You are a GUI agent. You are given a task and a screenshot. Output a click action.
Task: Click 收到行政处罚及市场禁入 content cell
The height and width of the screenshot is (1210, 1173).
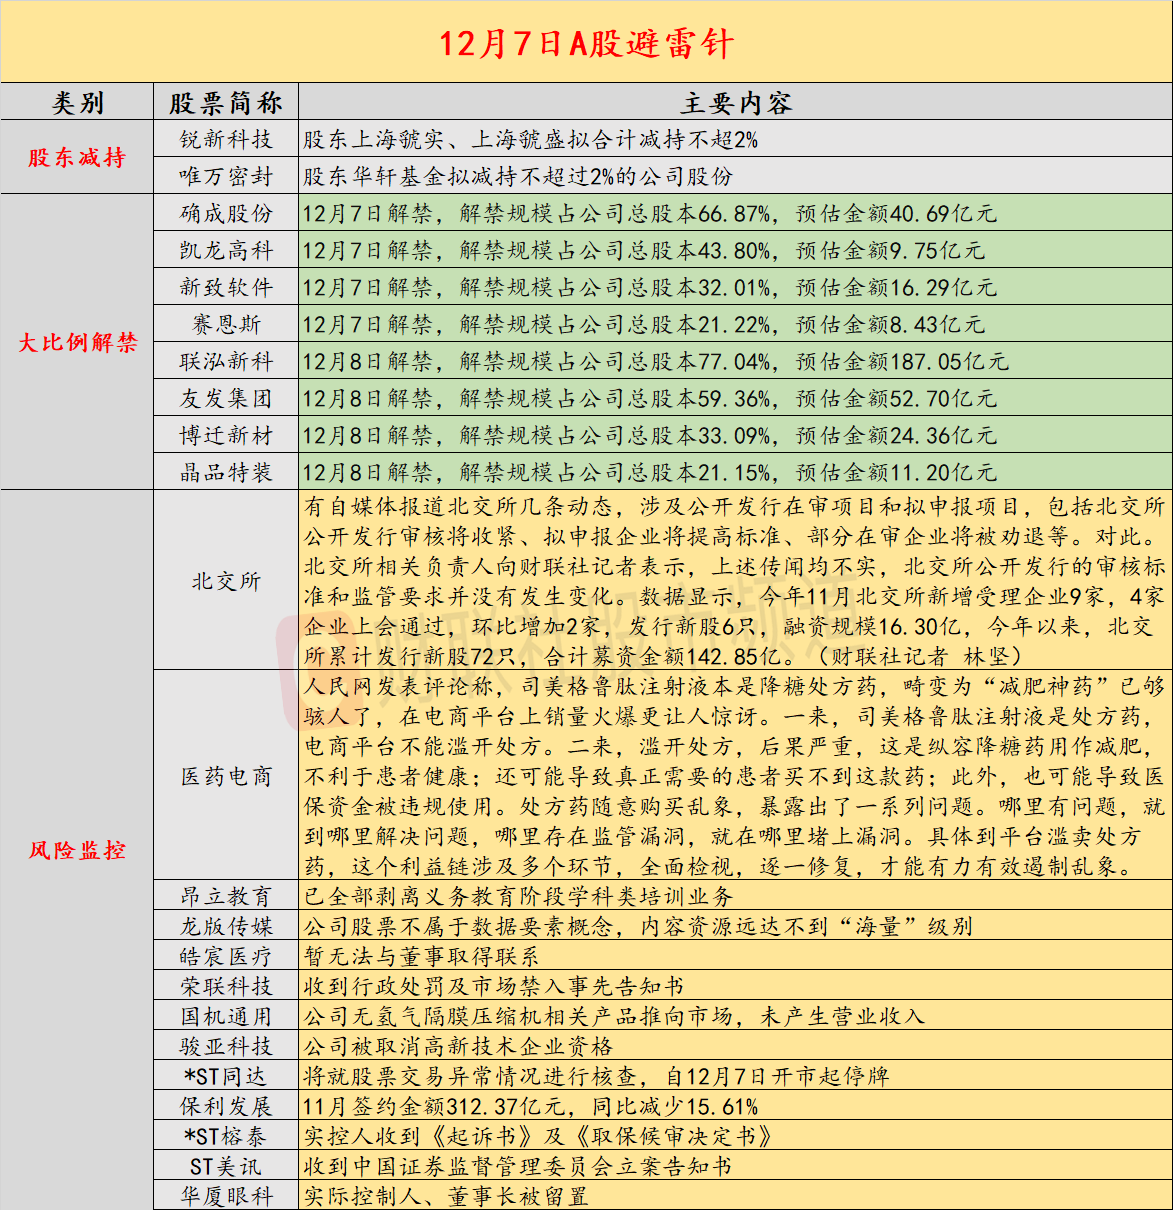pyautogui.click(x=735, y=986)
